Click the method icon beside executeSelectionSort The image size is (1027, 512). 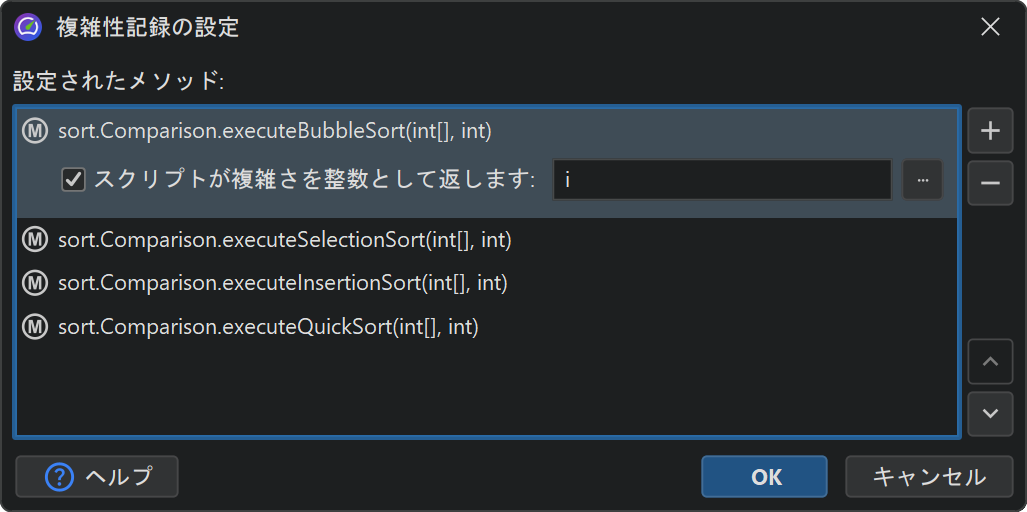[x=36, y=239]
